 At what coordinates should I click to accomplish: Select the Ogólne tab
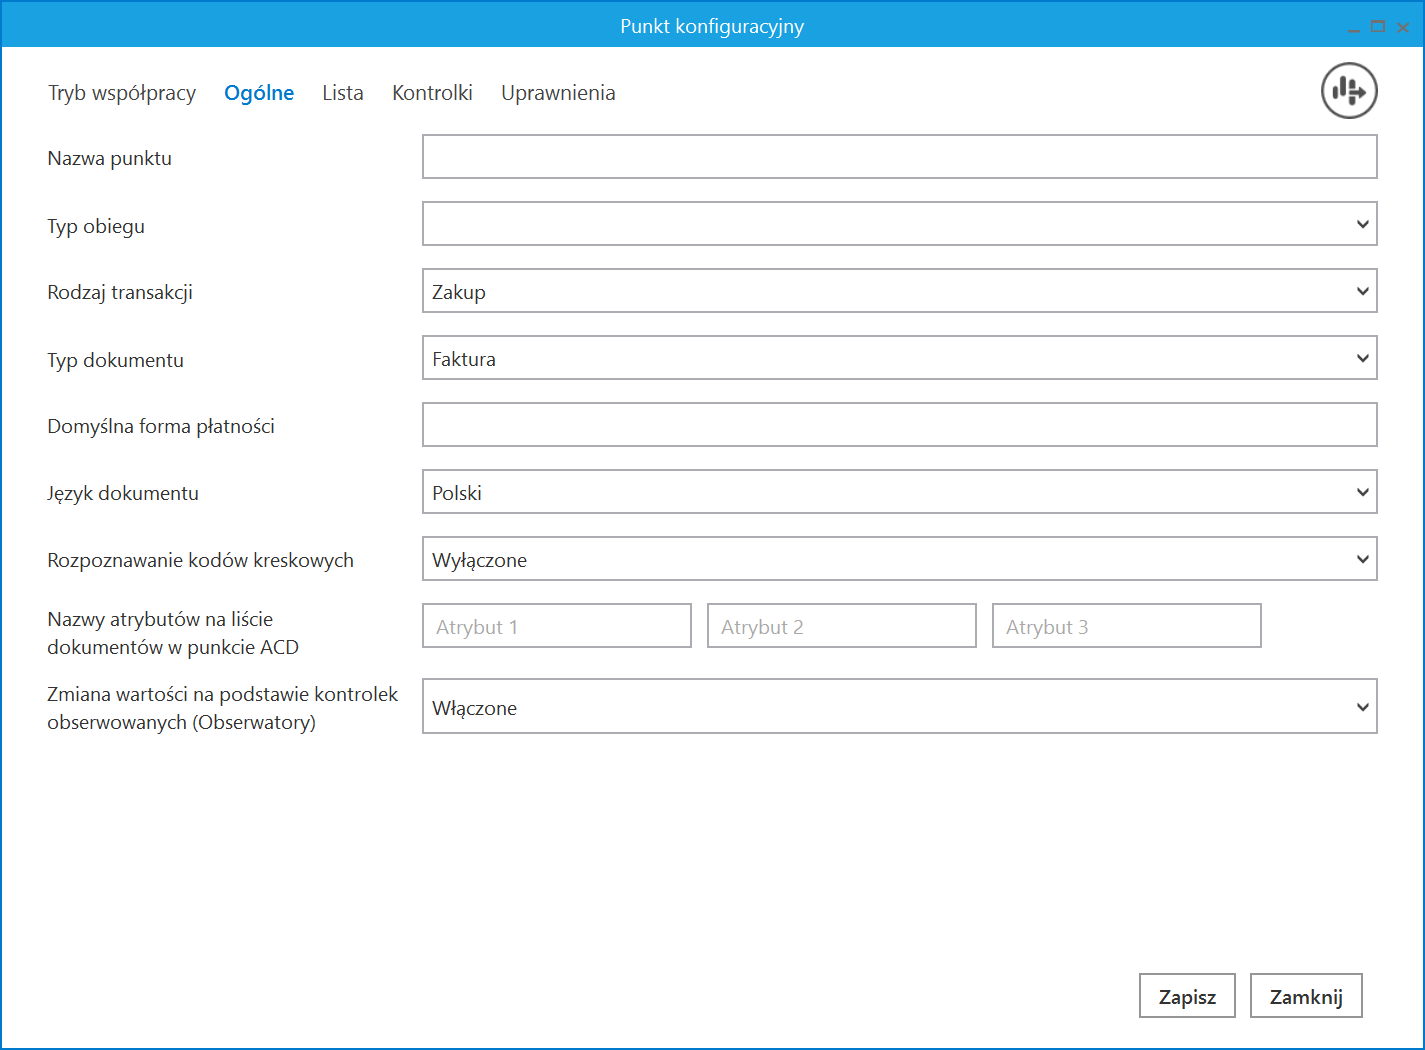[259, 93]
